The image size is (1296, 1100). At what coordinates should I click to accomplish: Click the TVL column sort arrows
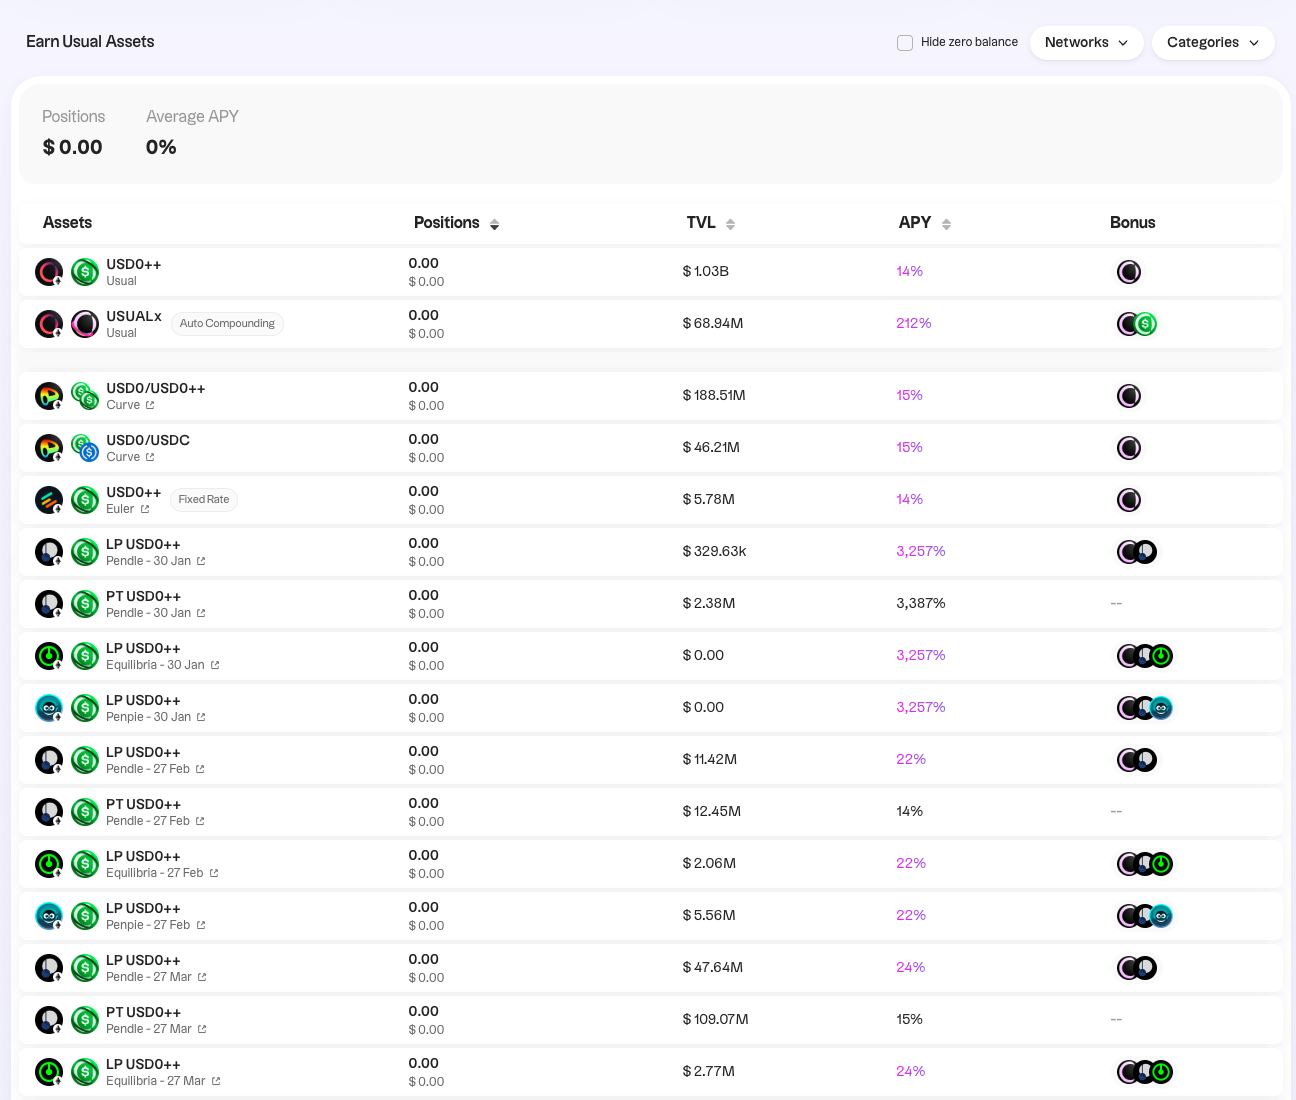(x=731, y=224)
